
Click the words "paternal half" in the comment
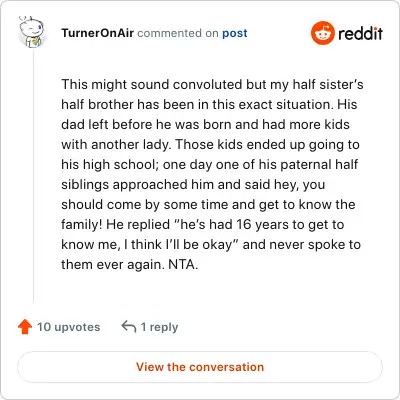319,164
